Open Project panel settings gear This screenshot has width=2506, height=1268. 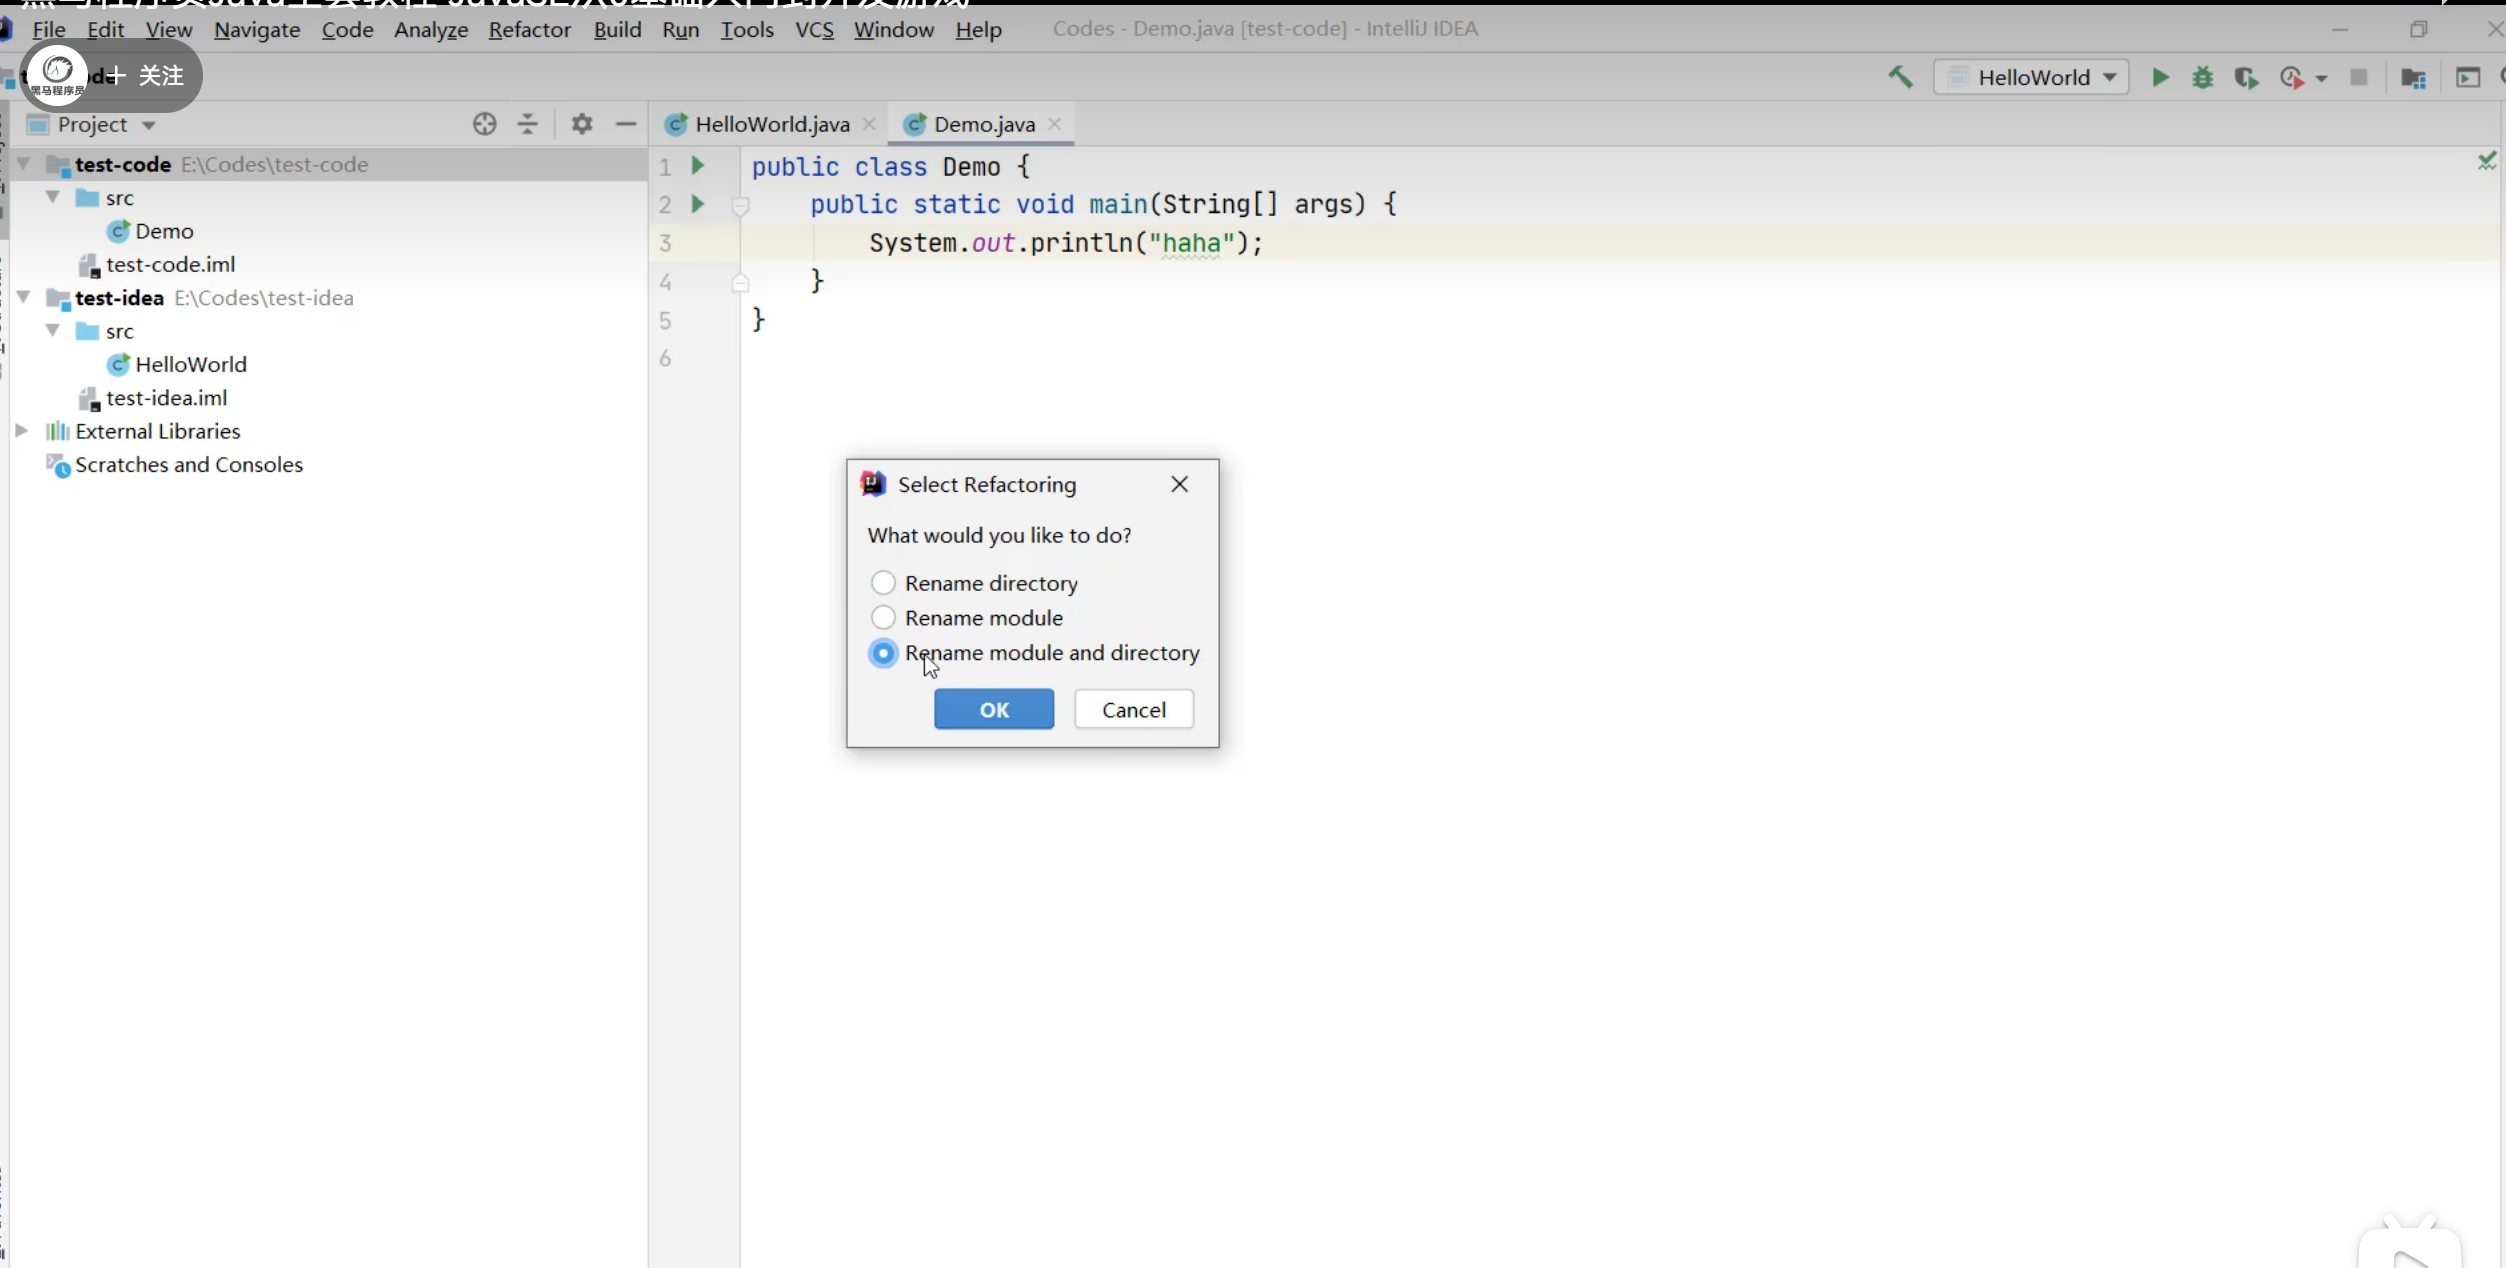coord(582,124)
